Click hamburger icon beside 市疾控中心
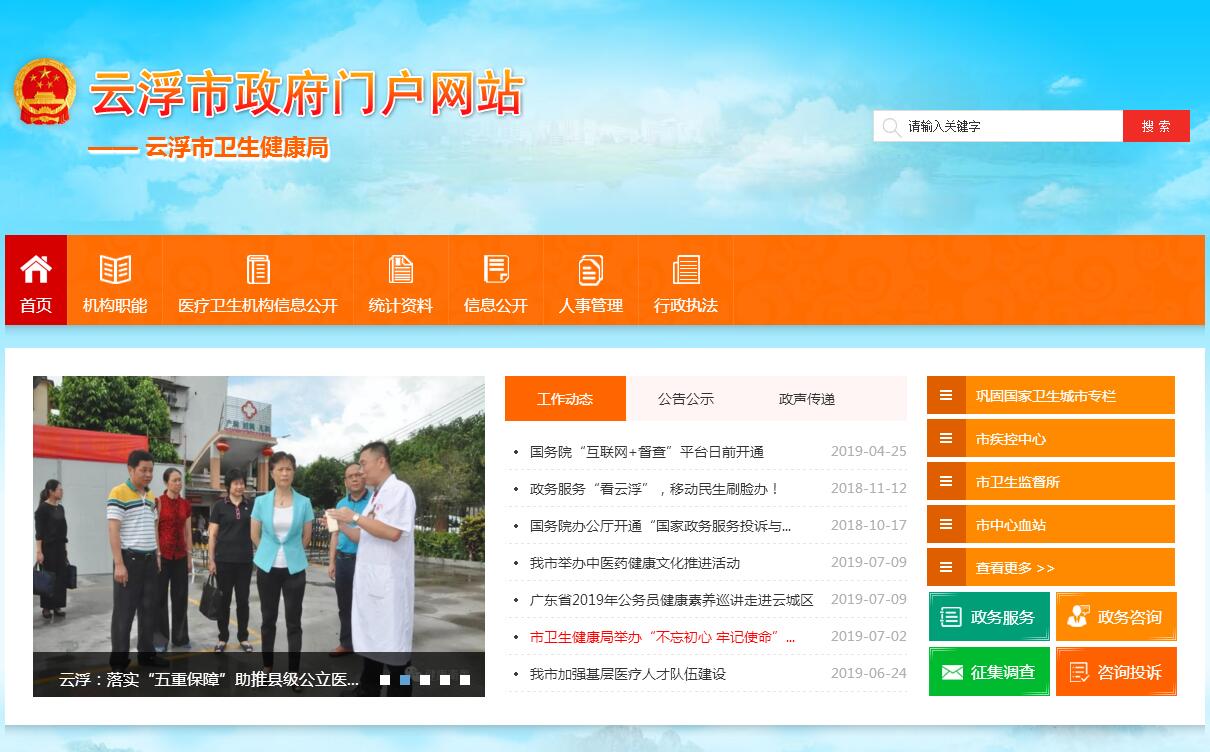Screen dimensions: 1210x752 pos(946,438)
